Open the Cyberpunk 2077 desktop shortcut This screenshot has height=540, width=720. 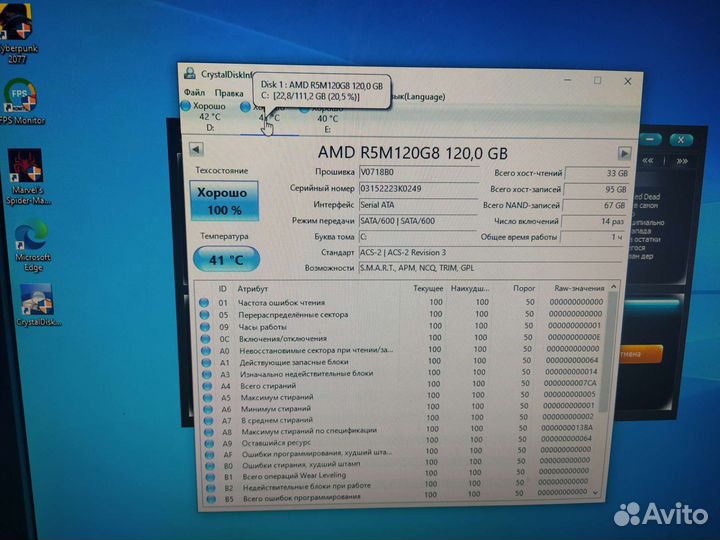pos(17,32)
